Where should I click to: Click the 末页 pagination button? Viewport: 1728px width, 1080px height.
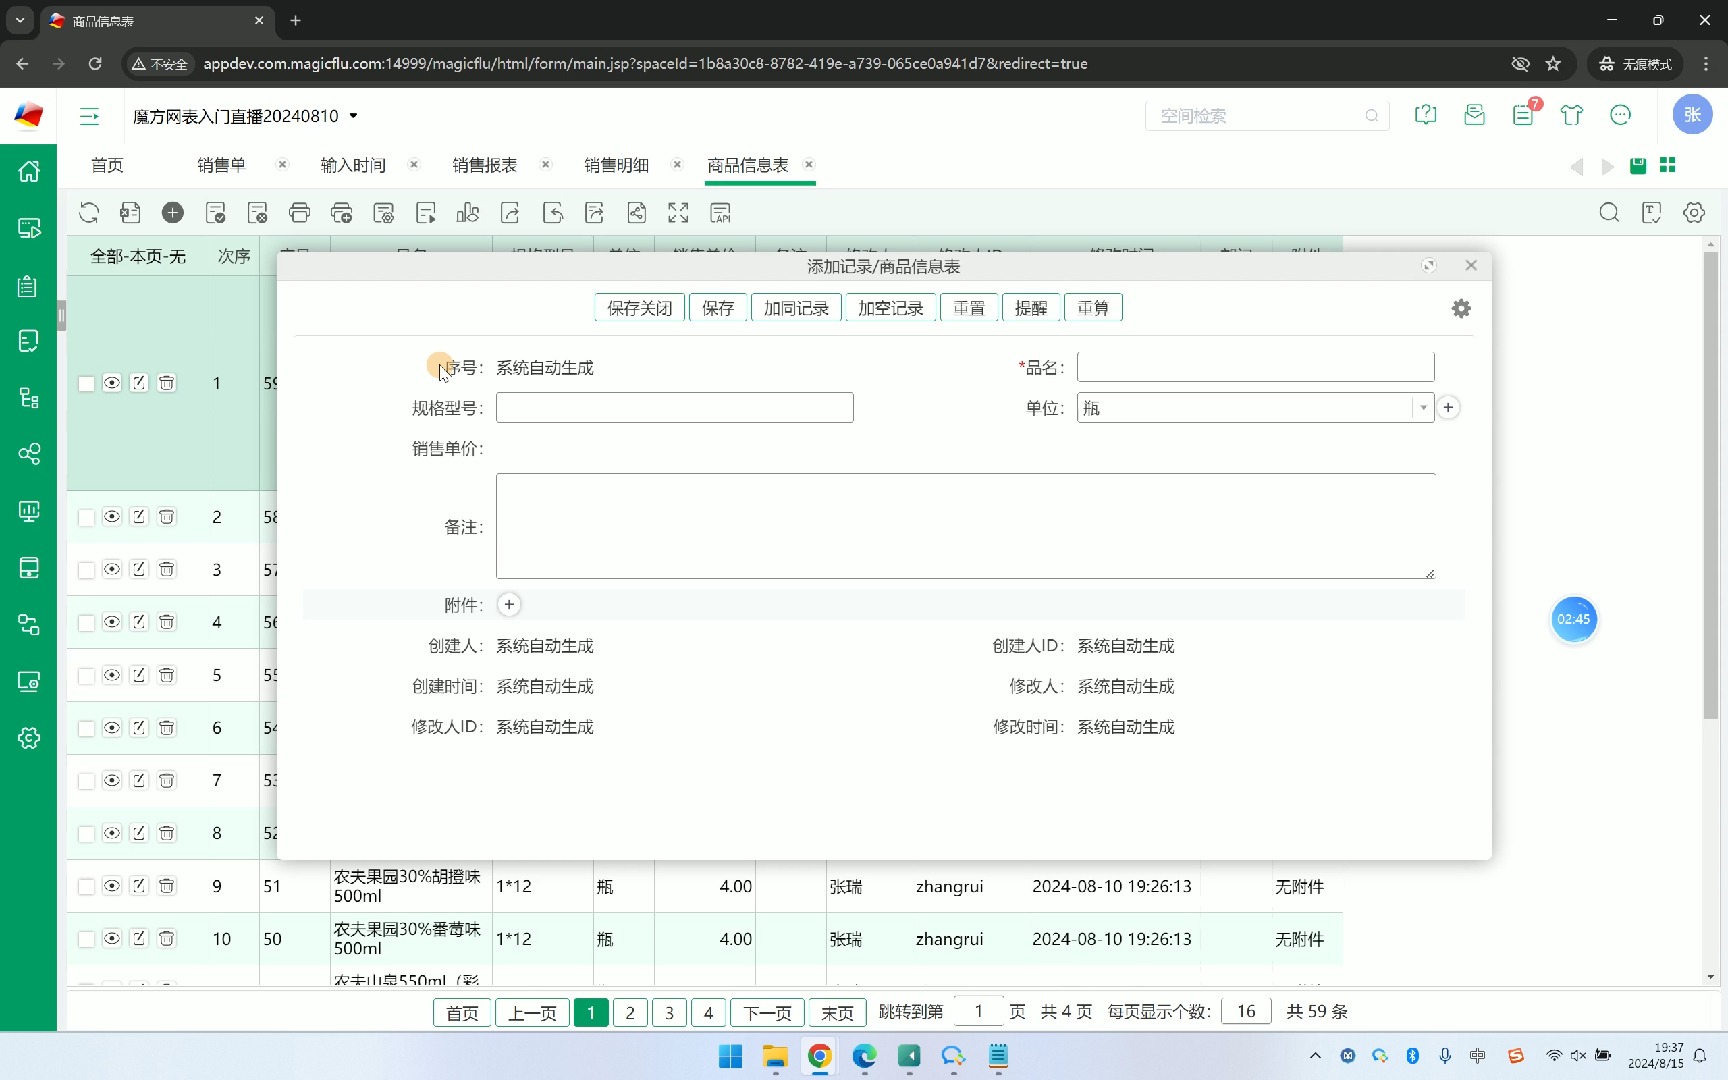pos(838,1012)
